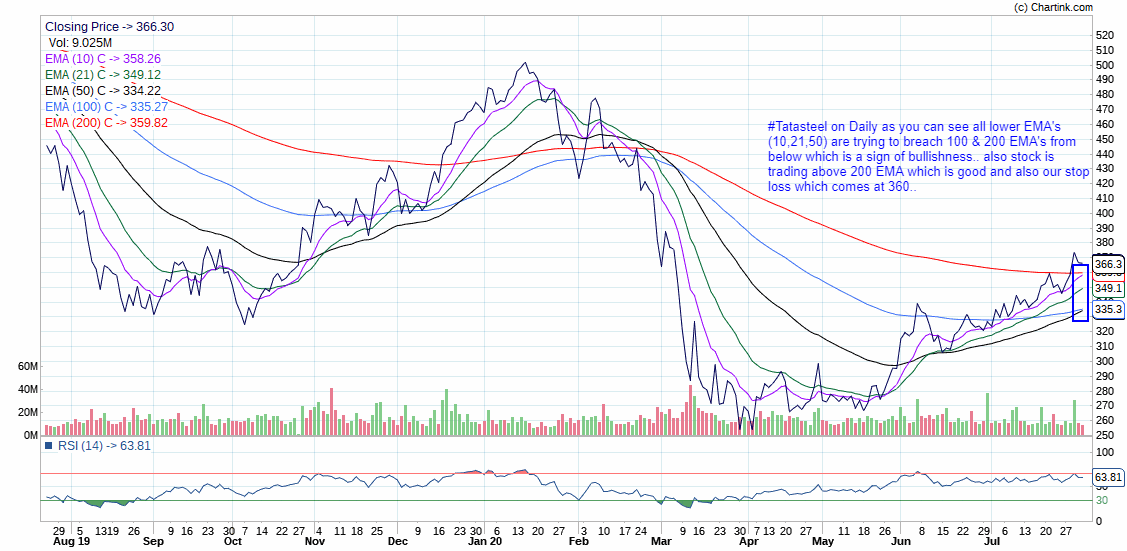
Task: Click the #Tatasteel annotation text block
Action: tap(928, 156)
